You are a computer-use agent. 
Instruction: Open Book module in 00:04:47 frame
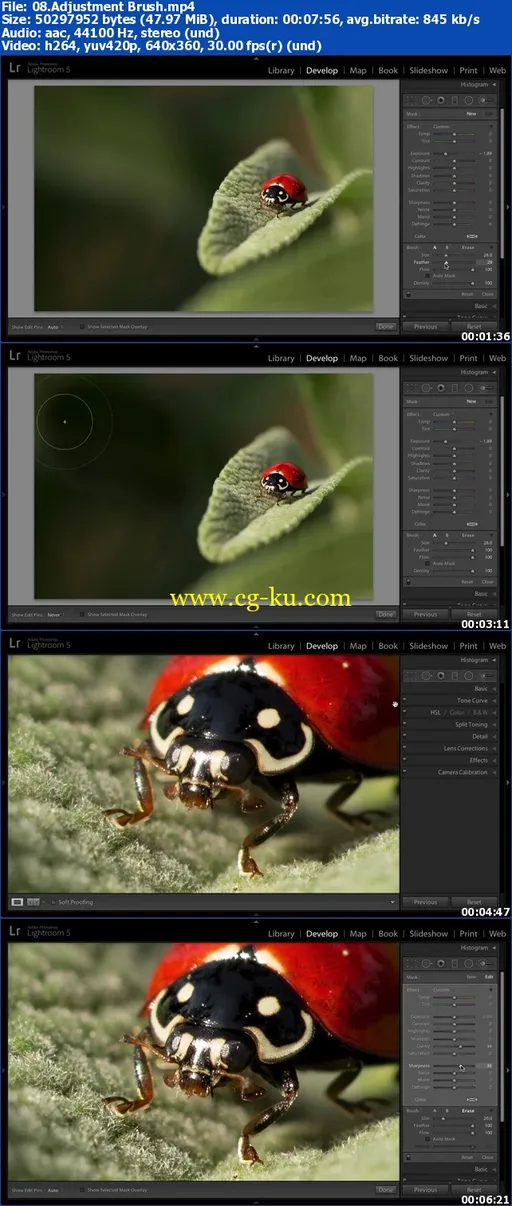pyautogui.click(x=388, y=646)
